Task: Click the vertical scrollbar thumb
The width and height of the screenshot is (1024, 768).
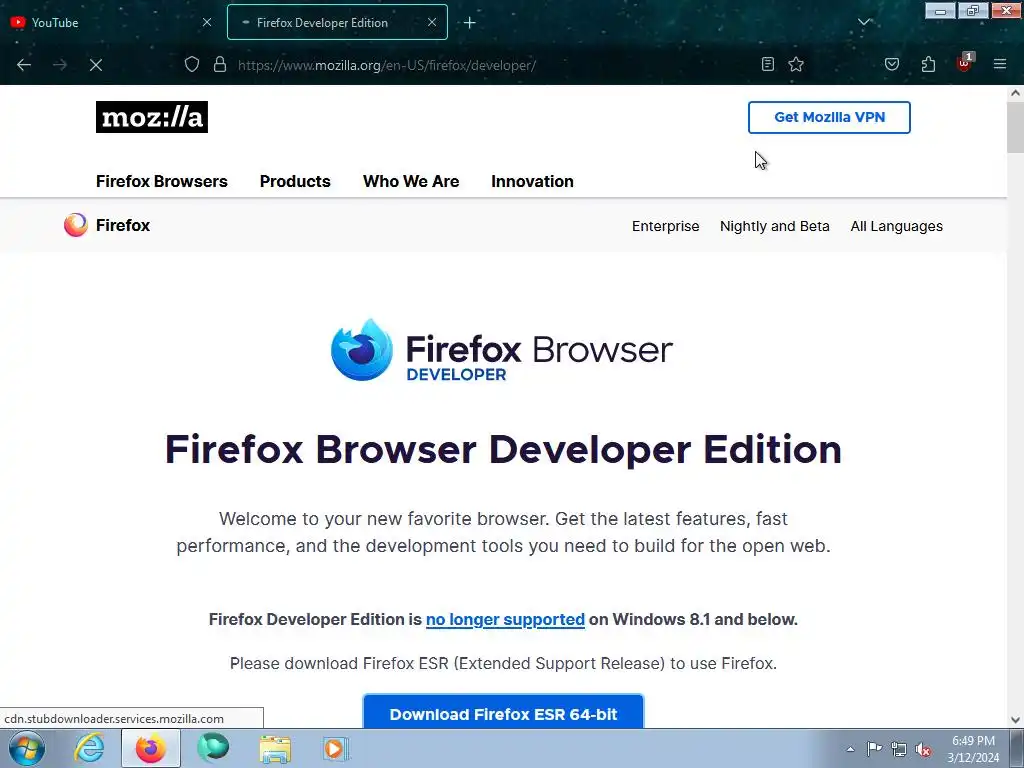Action: [1016, 127]
